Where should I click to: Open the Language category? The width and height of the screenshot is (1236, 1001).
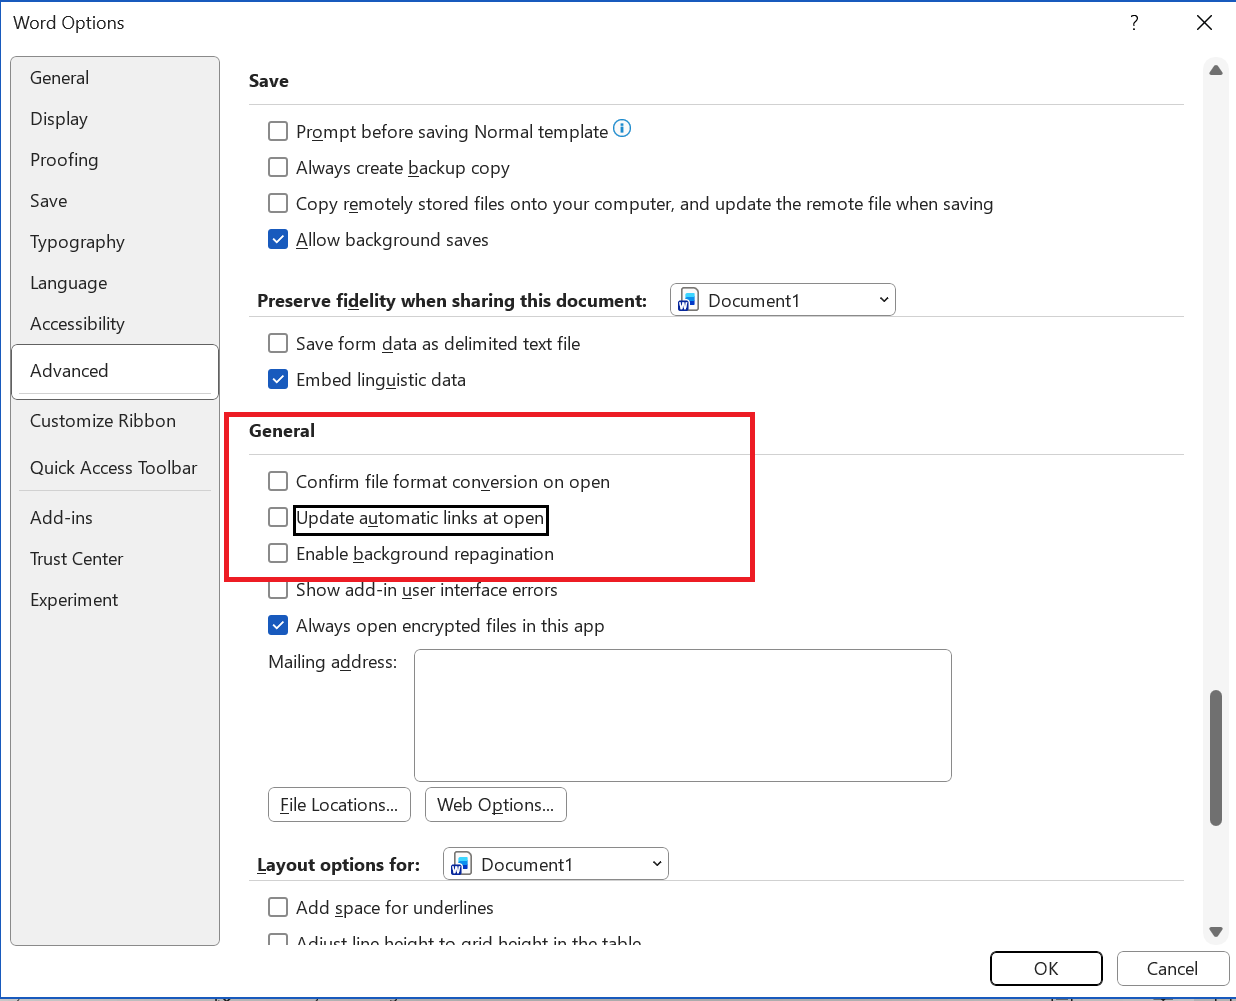tap(115, 283)
